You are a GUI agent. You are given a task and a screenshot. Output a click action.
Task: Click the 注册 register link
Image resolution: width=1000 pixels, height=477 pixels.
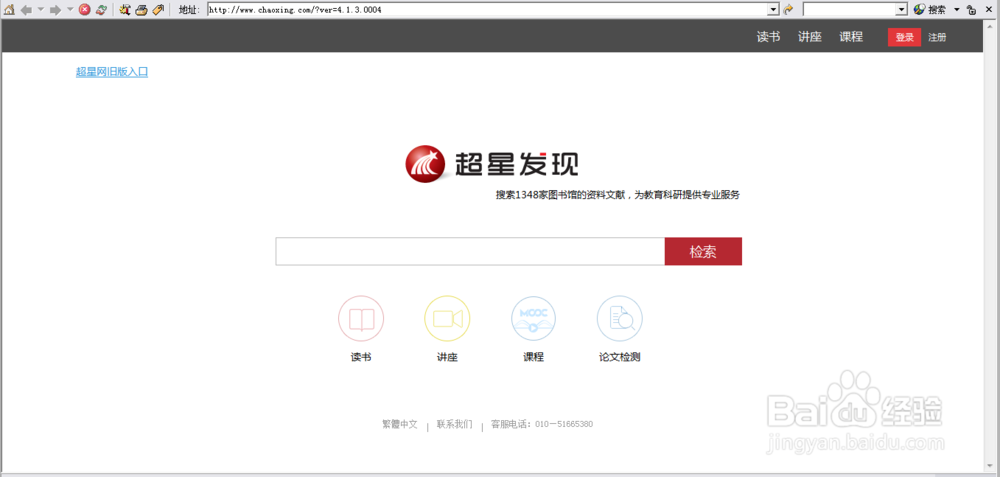coord(937,38)
